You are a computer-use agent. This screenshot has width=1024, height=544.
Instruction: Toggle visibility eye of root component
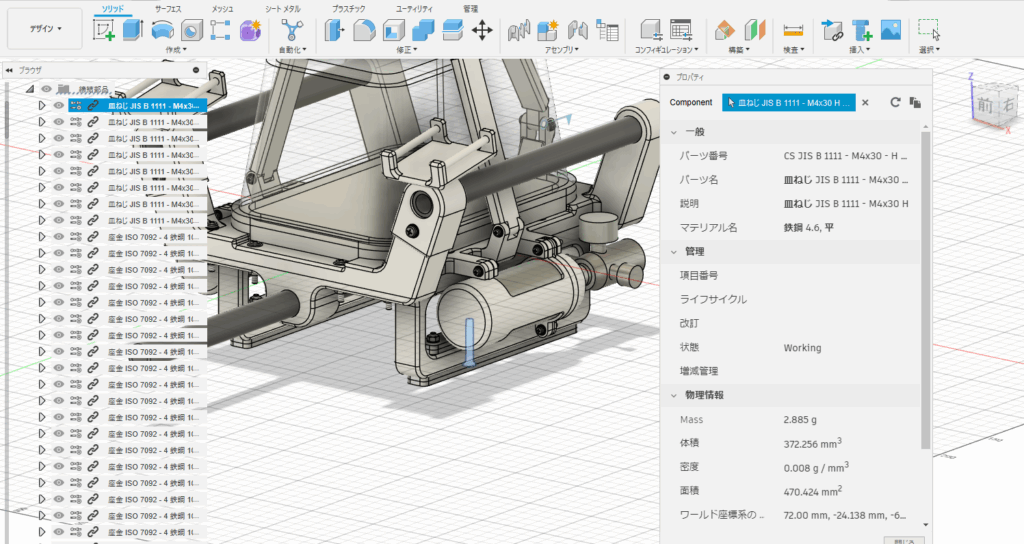(46, 89)
